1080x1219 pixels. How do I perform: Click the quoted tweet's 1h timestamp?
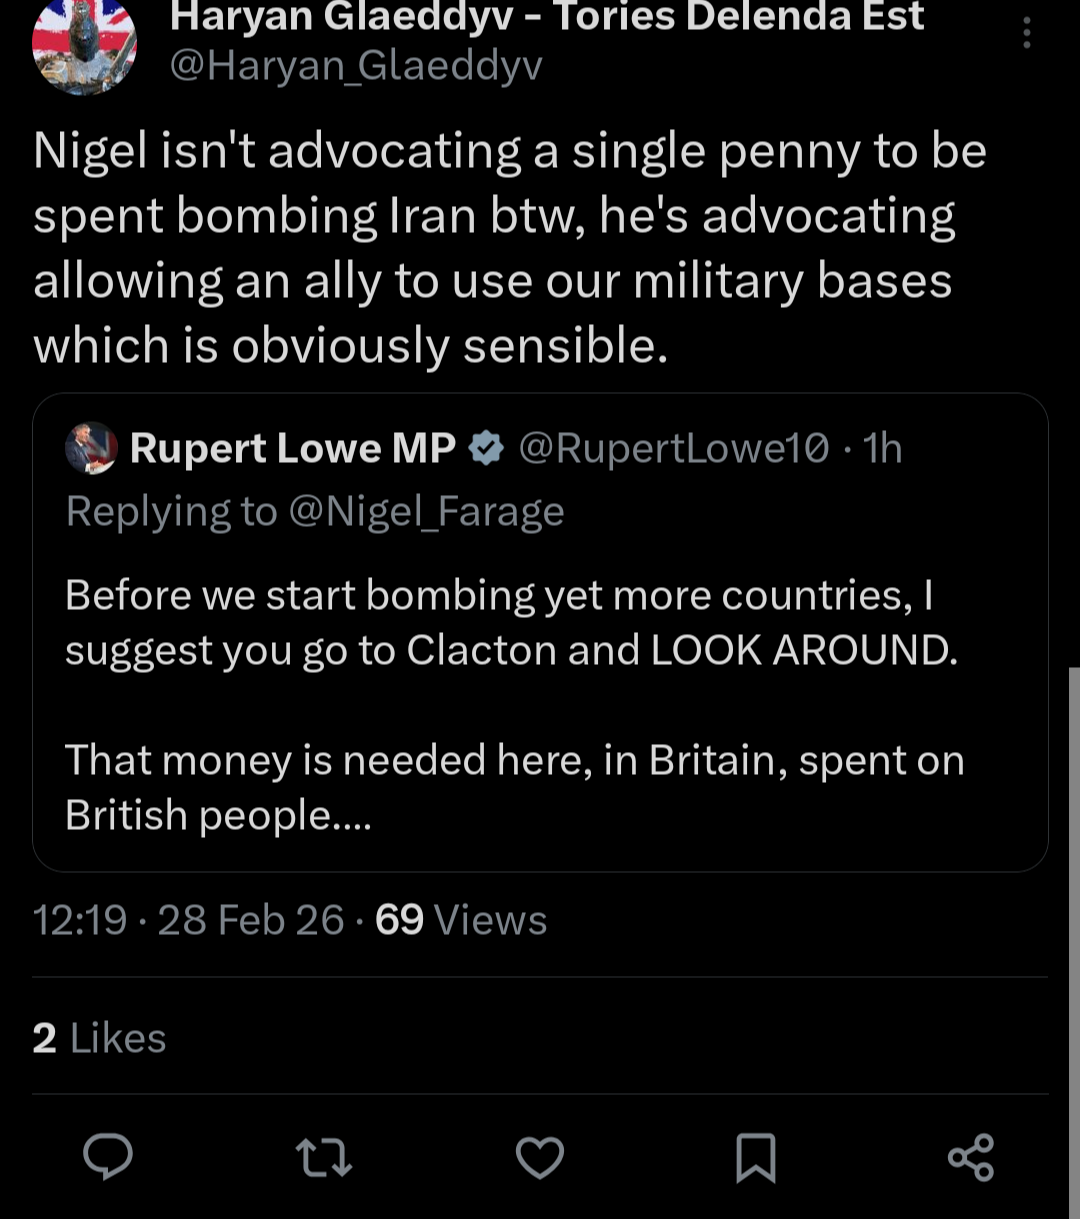[883, 449]
